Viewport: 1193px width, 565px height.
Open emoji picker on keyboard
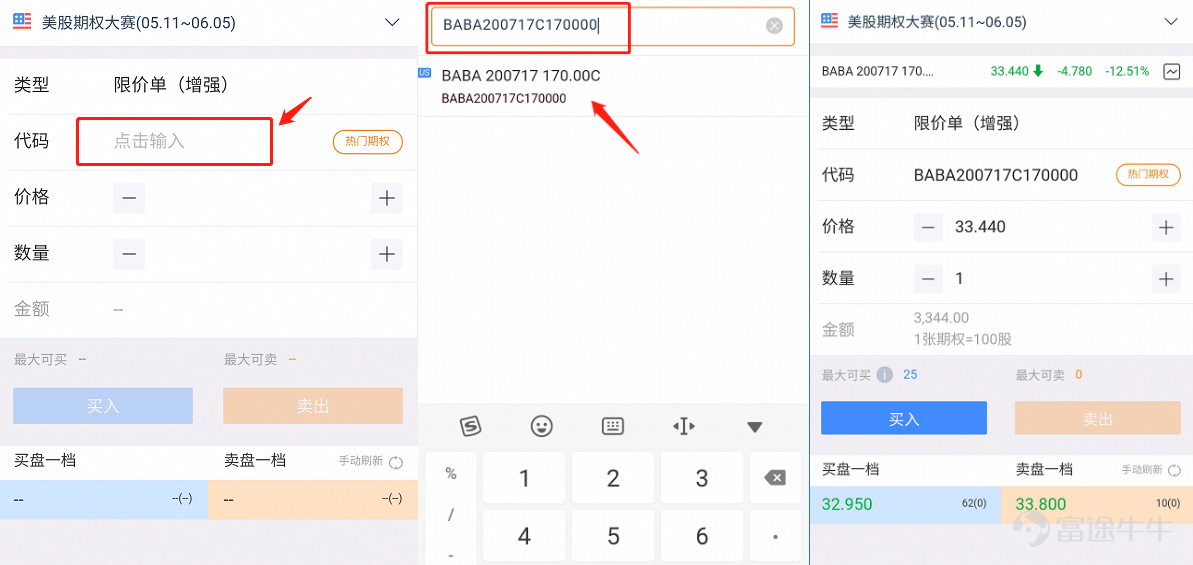tap(541, 426)
